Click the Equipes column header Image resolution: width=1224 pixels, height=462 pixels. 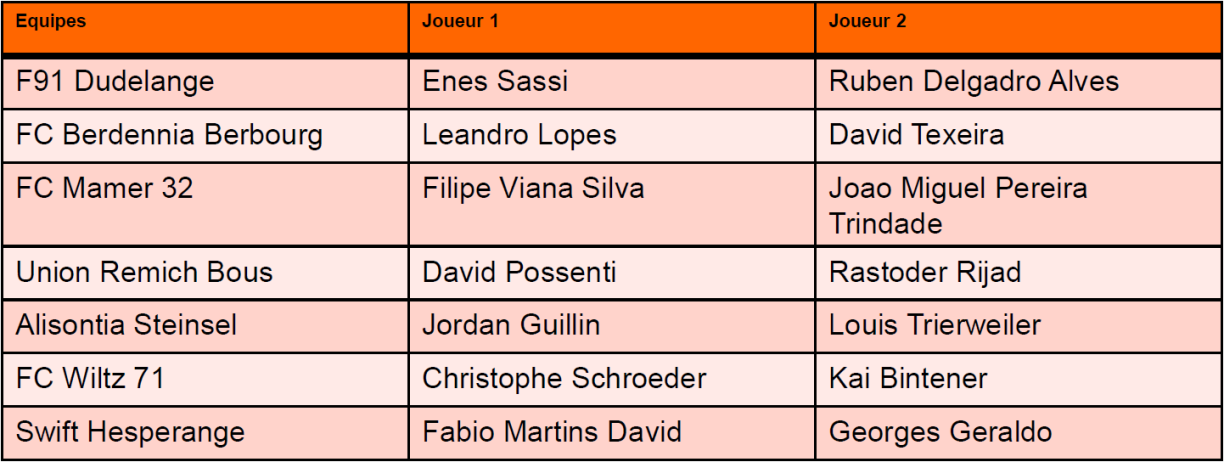pyautogui.click(x=52, y=22)
